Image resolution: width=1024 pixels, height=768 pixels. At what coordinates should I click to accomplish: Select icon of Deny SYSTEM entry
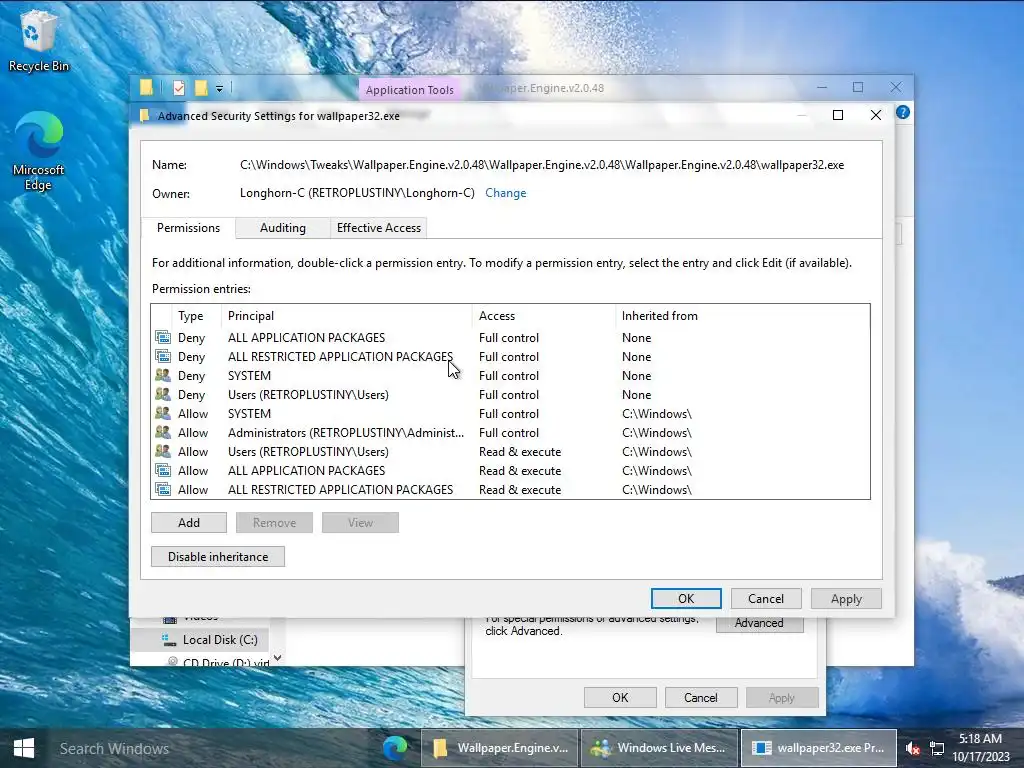tap(163, 376)
